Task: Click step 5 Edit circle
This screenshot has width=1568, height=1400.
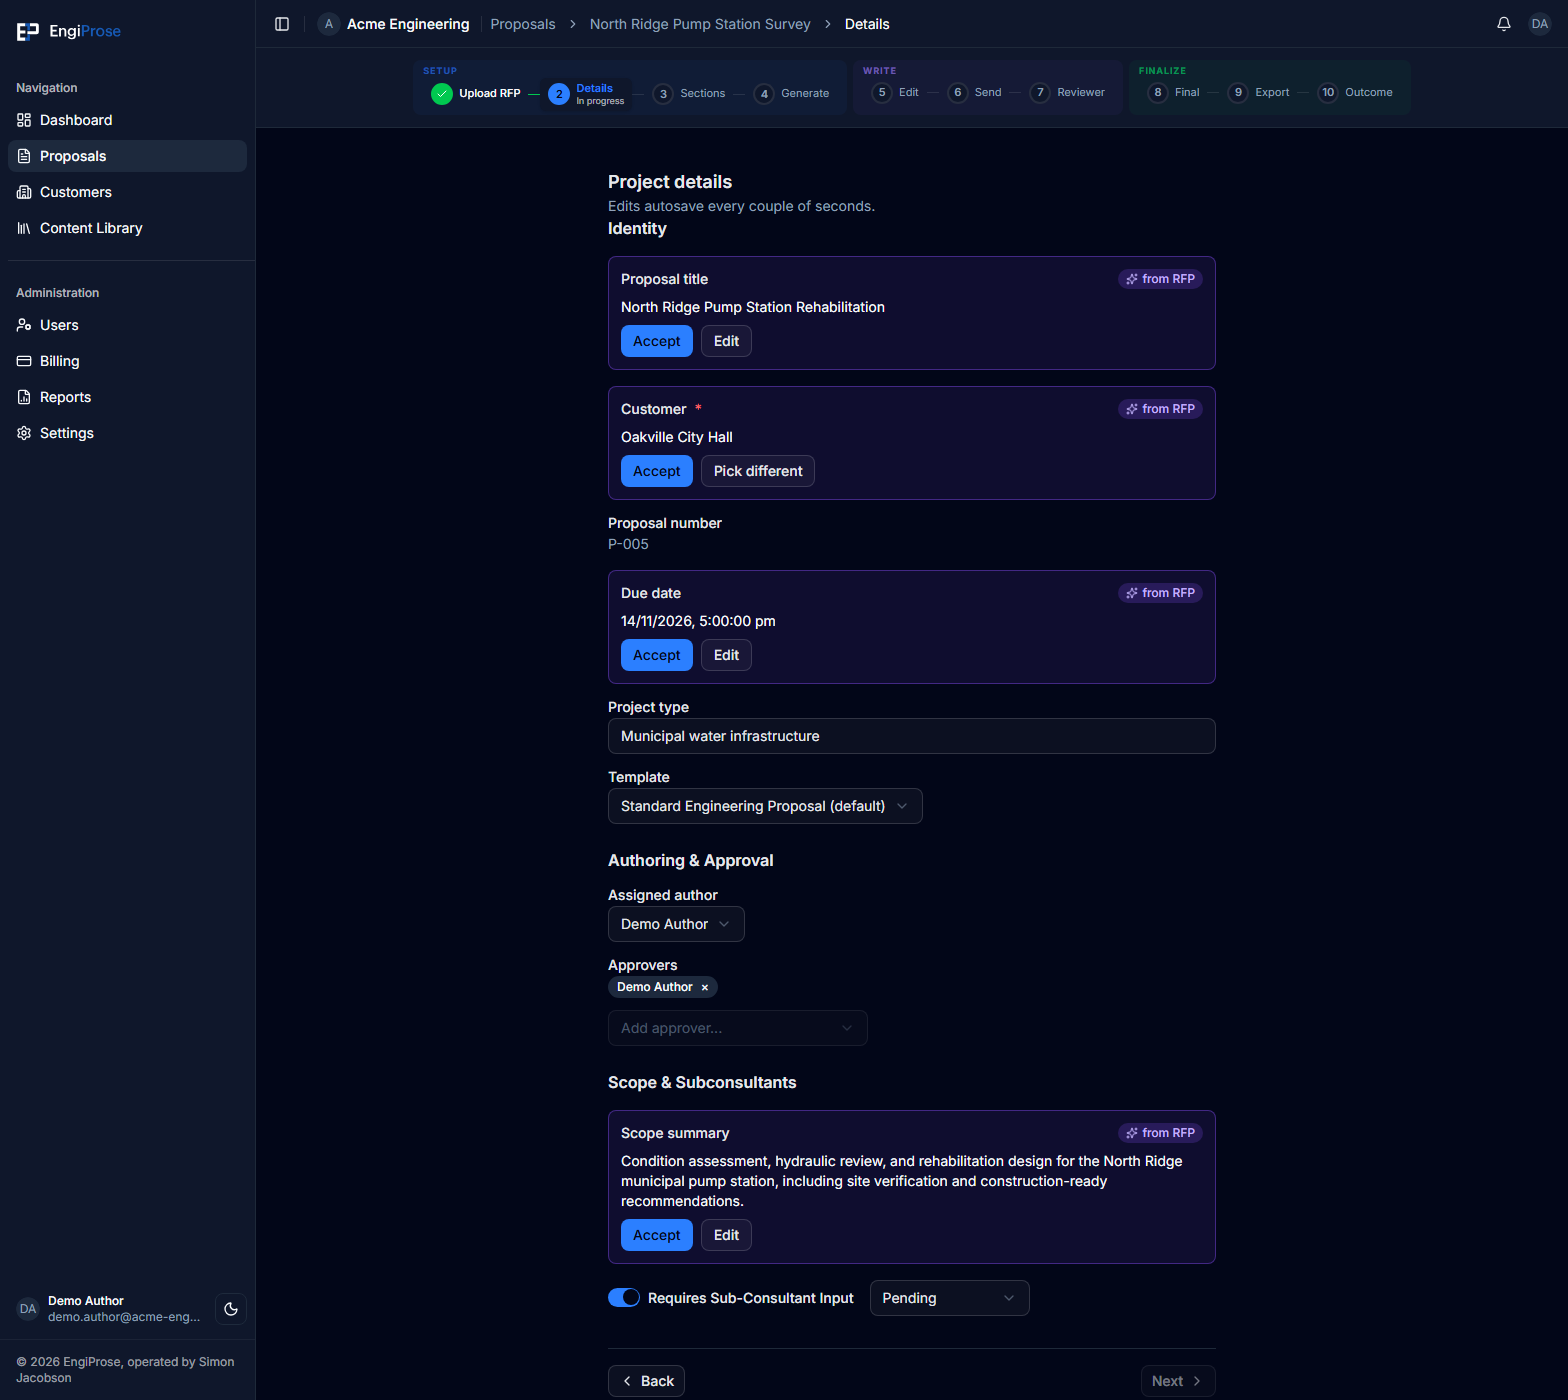Action: (882, 93)
